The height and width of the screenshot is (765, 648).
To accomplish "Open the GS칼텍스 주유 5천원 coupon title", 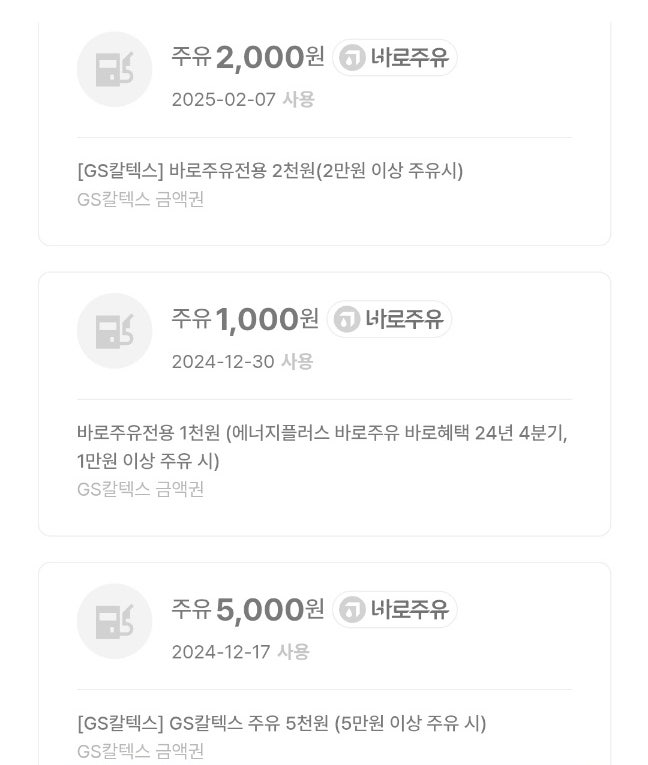I will (281, 723).
